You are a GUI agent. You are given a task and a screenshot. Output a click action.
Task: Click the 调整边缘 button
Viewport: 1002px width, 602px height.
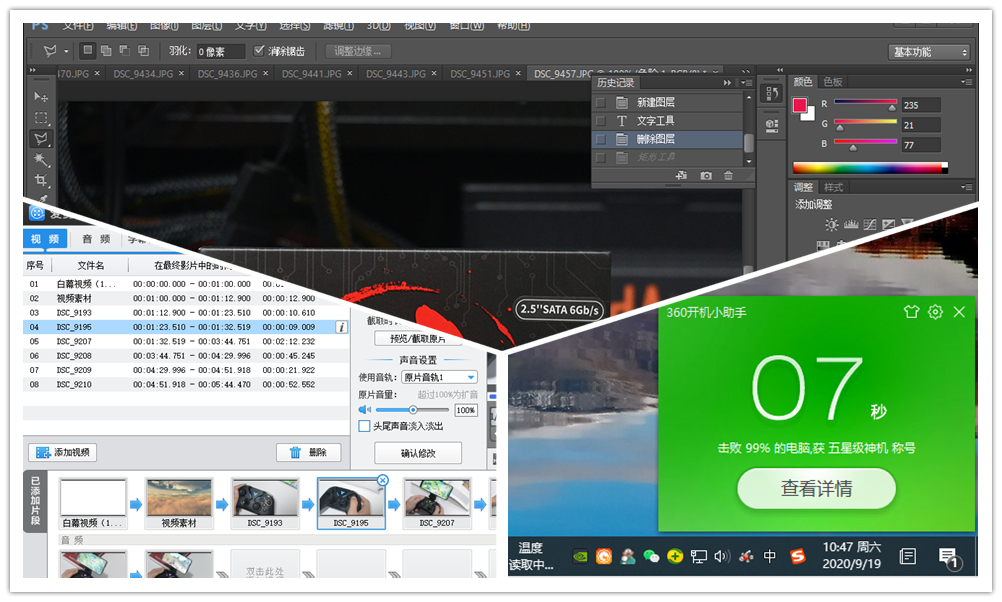coord(358,51)
